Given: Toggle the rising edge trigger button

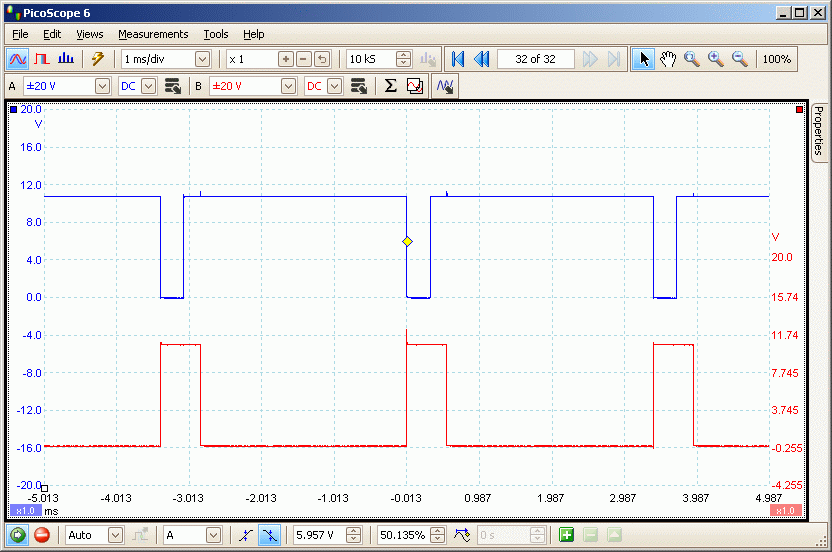Looking at the screenshot, I should tap(246, 535).
